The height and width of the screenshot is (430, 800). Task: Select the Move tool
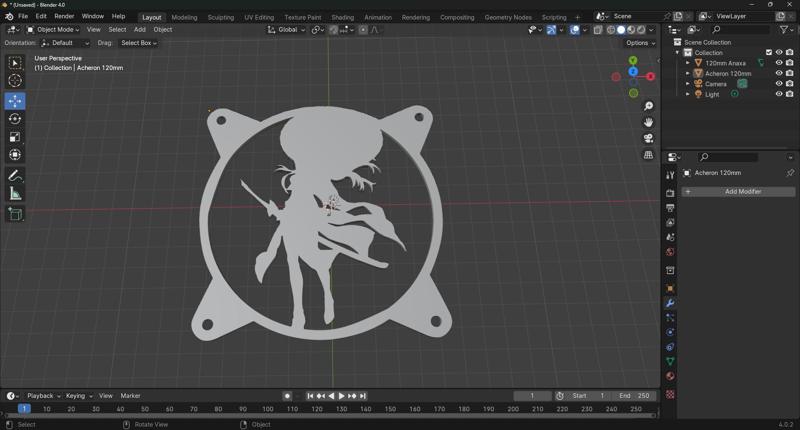pos(15,101)
